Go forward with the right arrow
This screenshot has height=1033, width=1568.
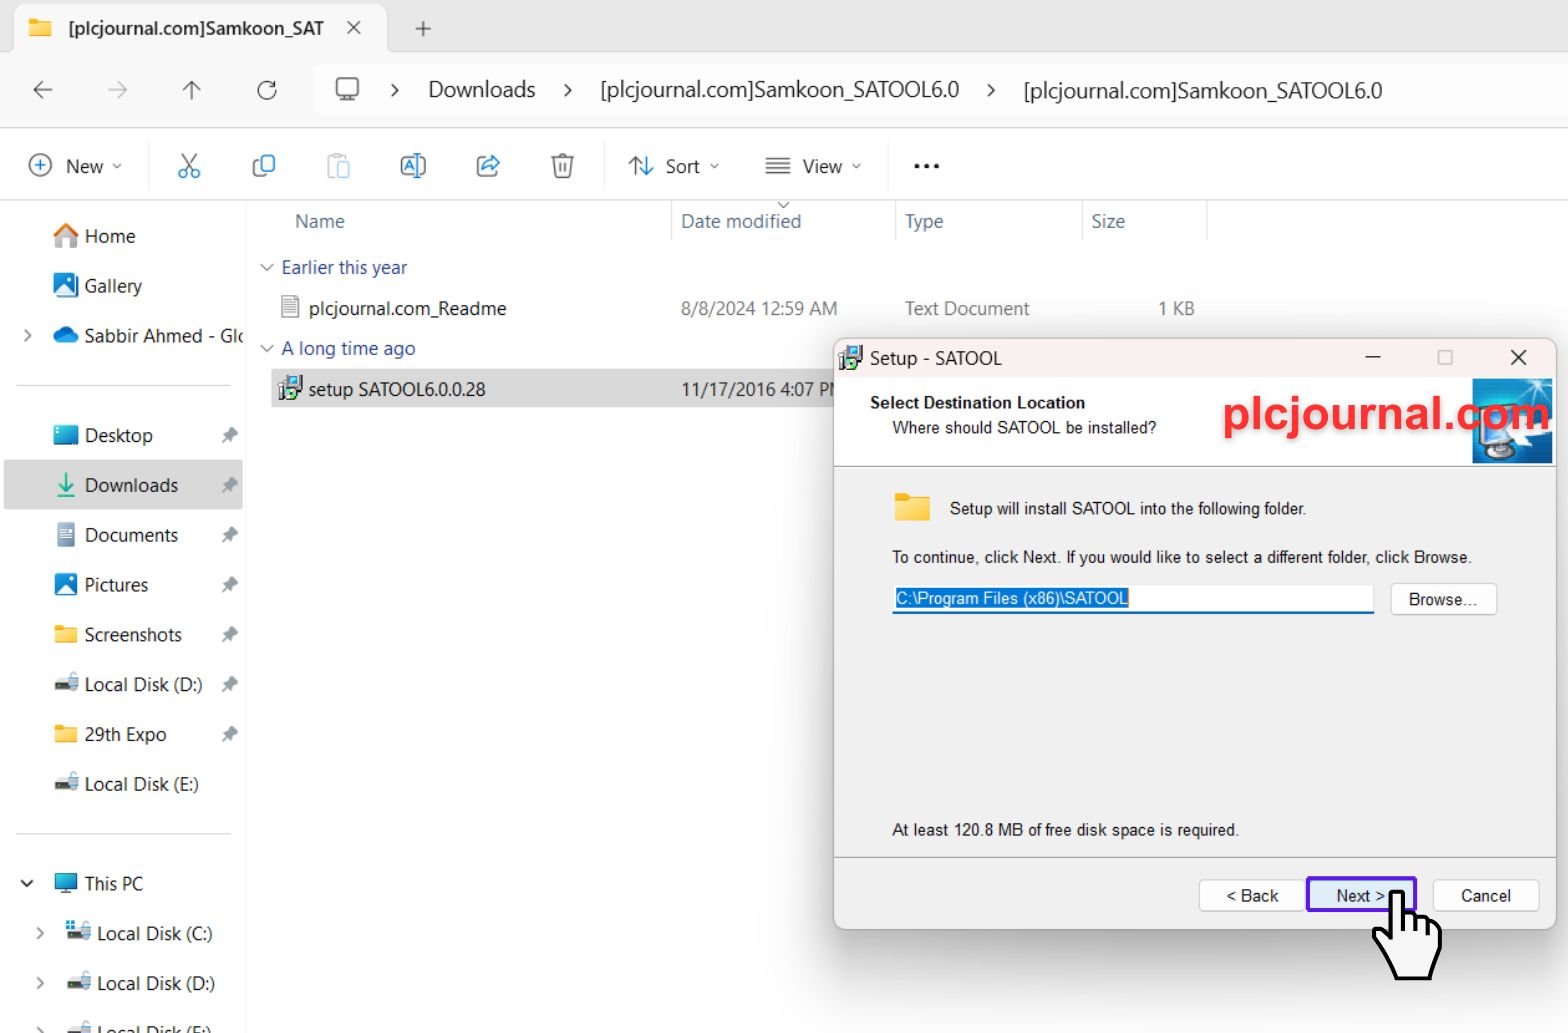118,90
